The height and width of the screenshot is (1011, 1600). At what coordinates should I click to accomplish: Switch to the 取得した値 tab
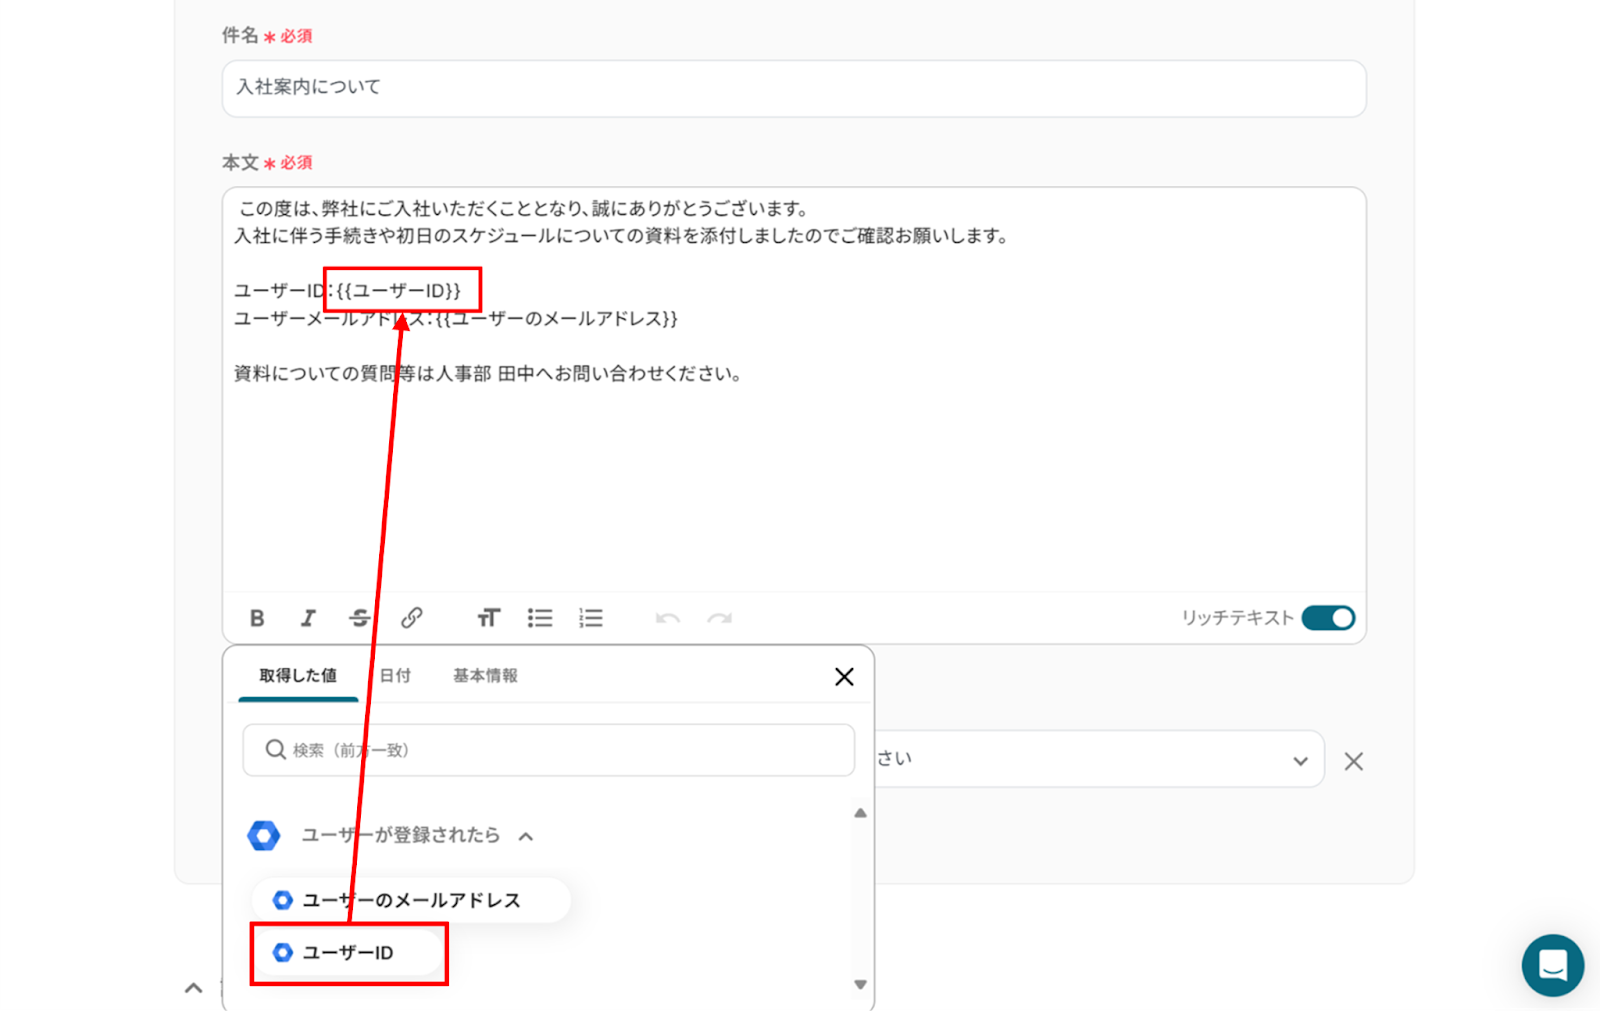pyautogui.click(x=298, y=675)
